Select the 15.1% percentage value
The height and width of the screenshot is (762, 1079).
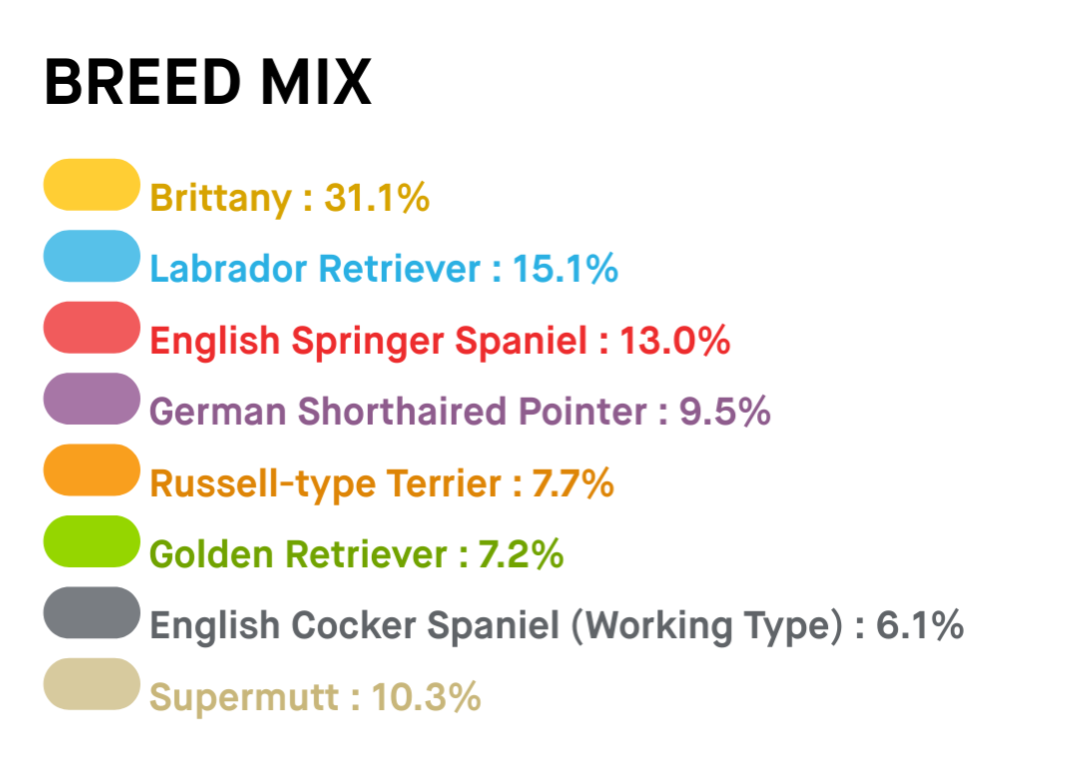click(565, 269)
